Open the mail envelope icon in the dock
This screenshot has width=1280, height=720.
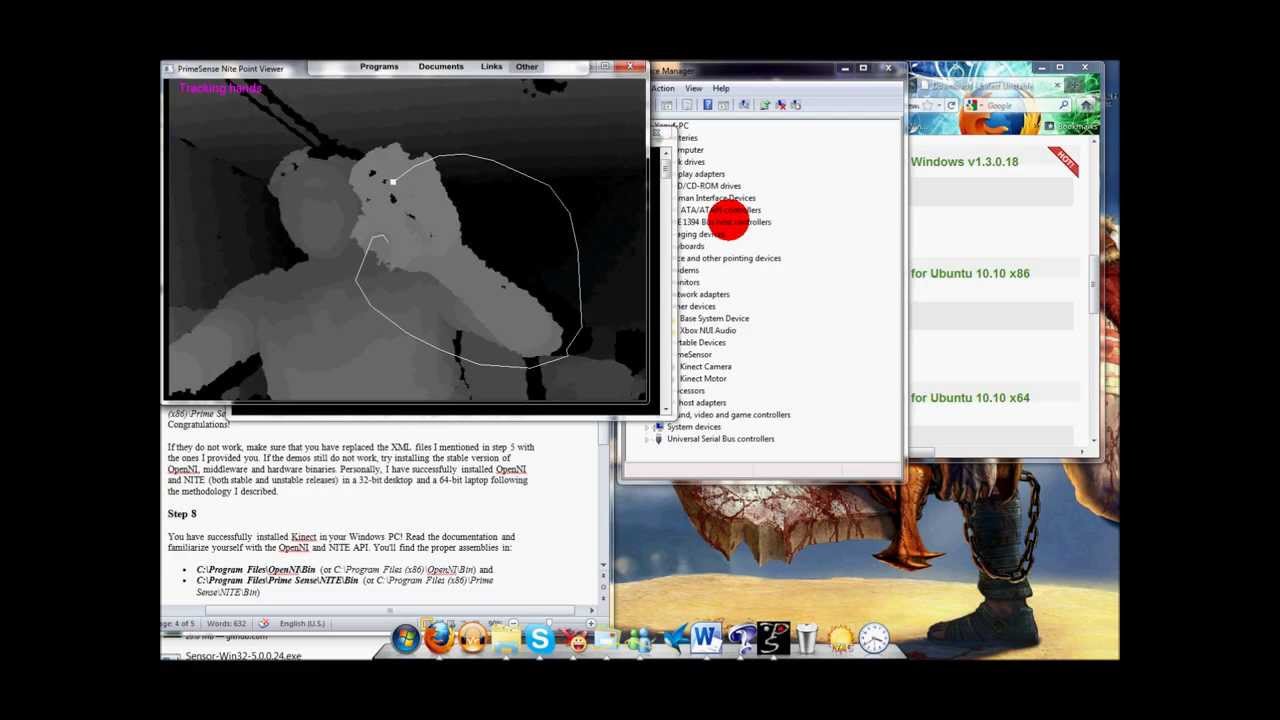pos(606,638)
